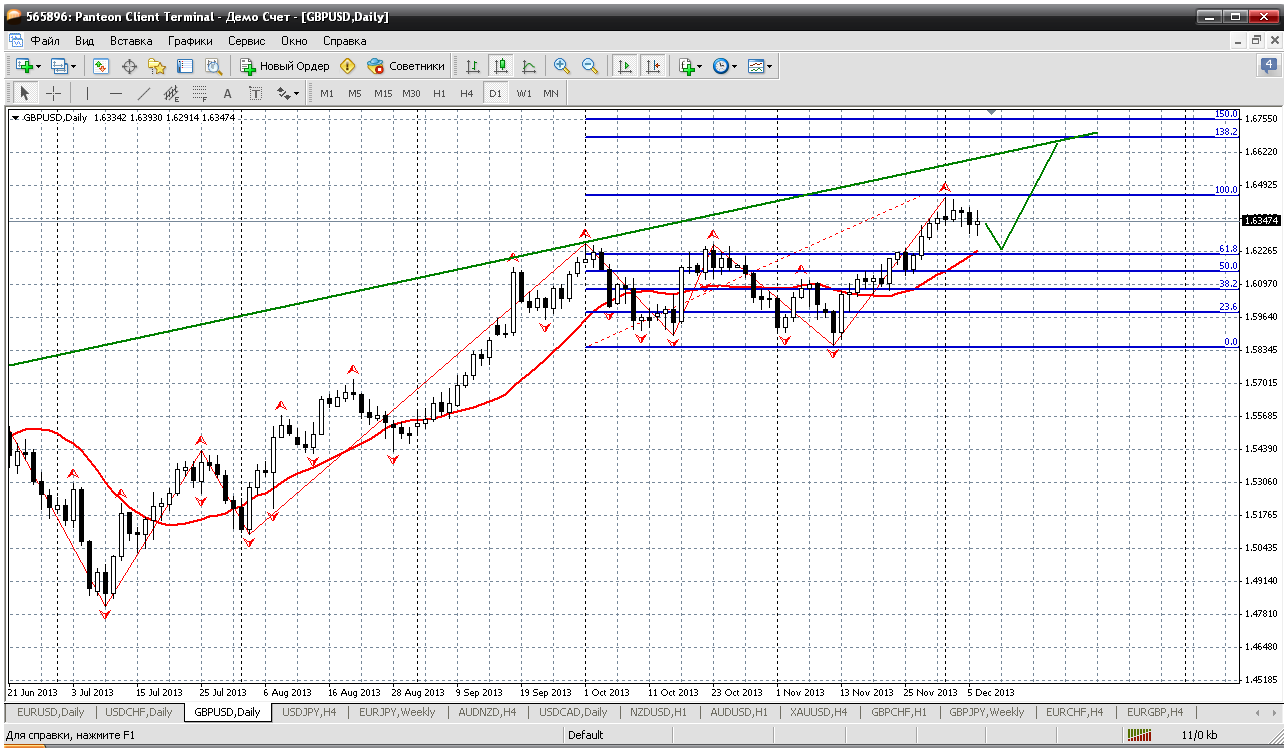This screenshot has height=748, width=1288.
Task: Draw a vertical line on chart
Action: [88, 93]
